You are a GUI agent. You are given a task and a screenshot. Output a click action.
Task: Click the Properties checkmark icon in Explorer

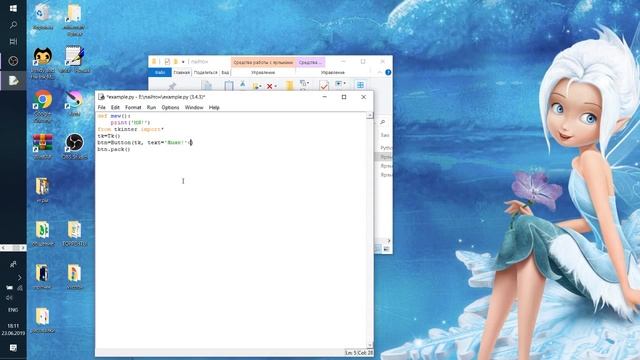[x=324, y=85]
